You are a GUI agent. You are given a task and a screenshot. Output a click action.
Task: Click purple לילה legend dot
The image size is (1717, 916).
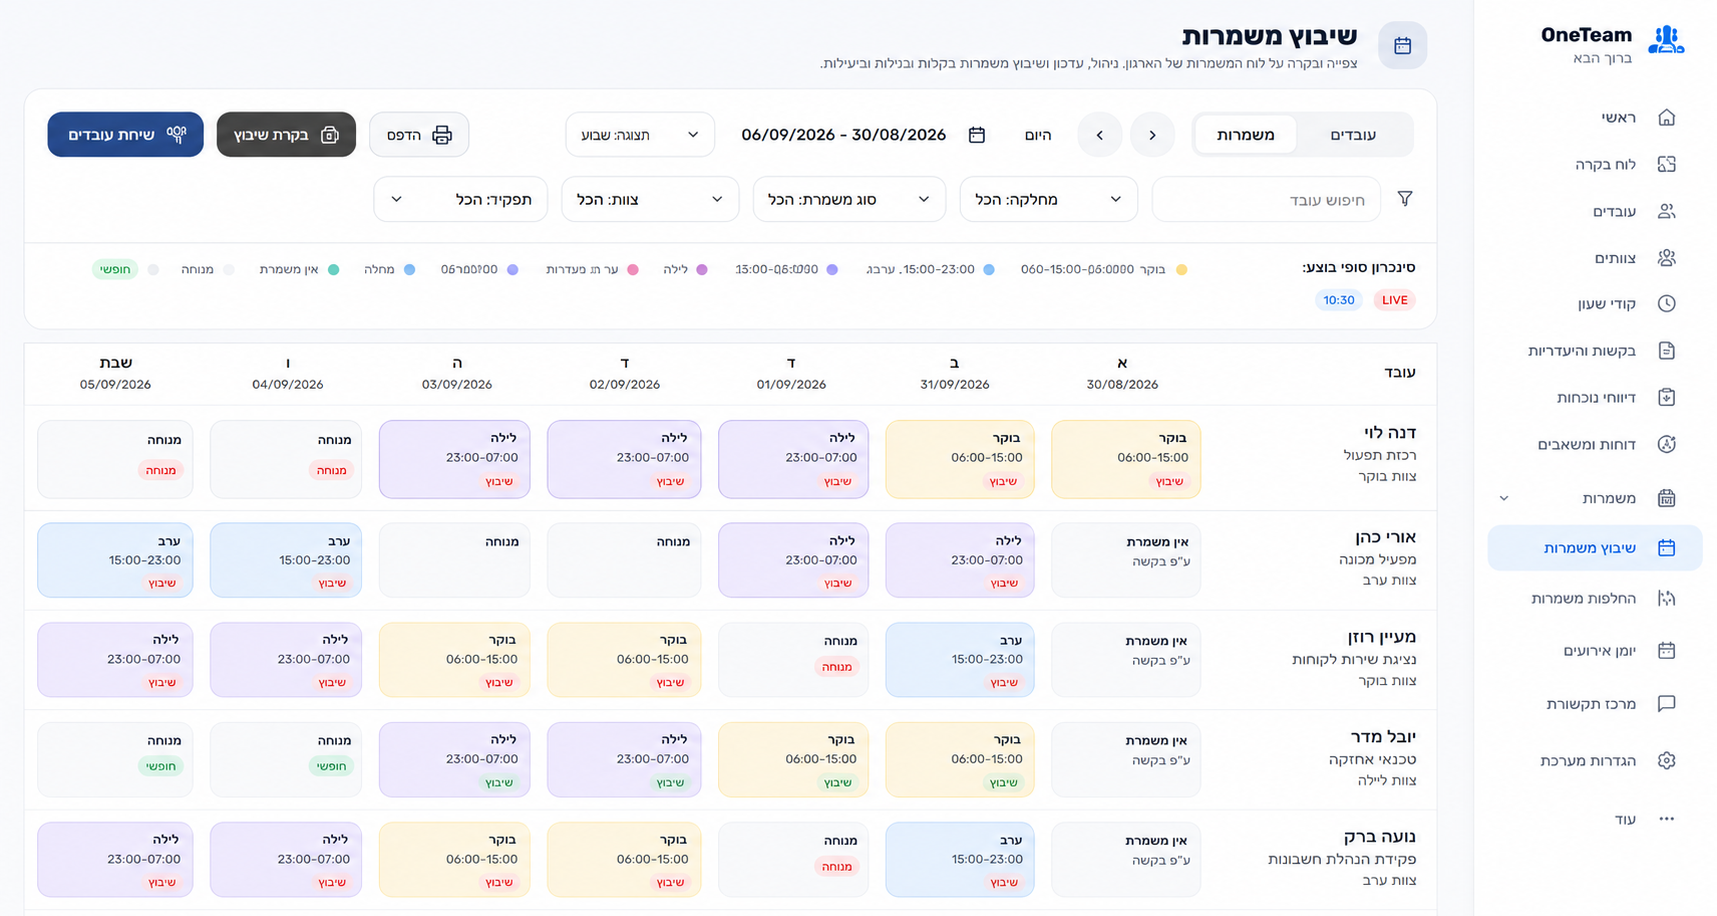702,270
